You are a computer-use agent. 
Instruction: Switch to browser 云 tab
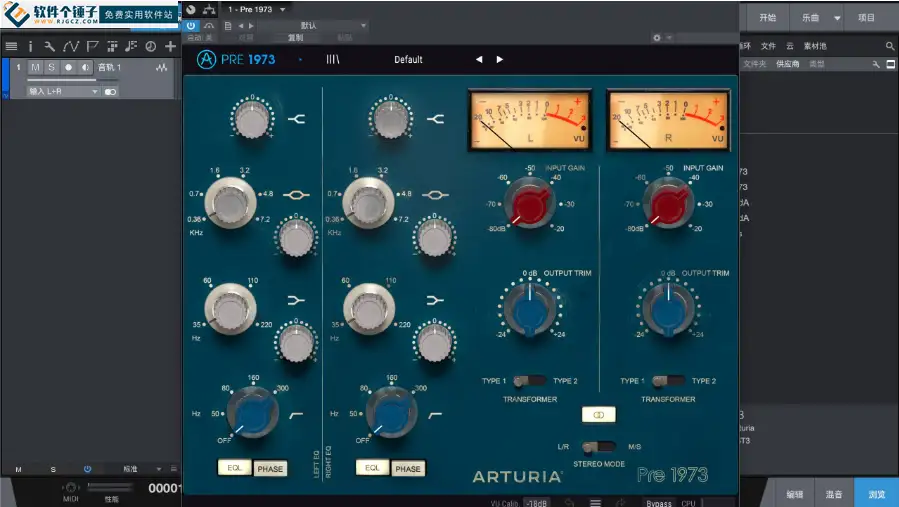[x=789, y=46]
